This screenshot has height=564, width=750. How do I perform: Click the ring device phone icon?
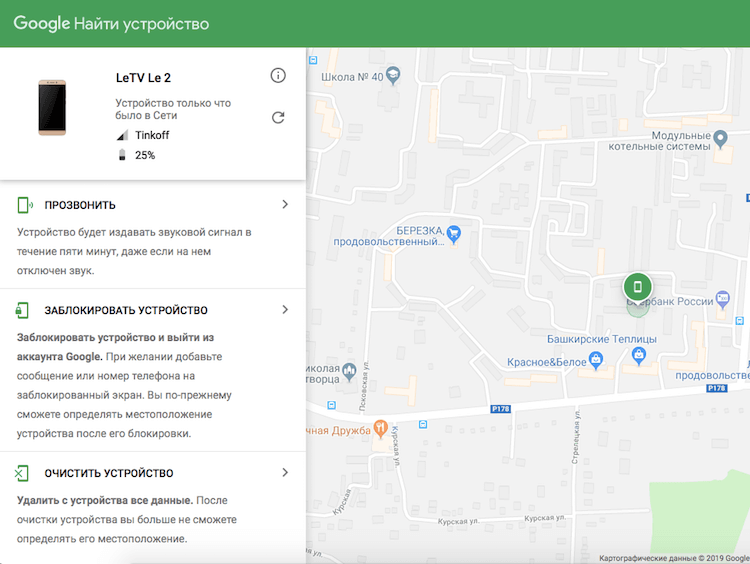pos(25,205)
